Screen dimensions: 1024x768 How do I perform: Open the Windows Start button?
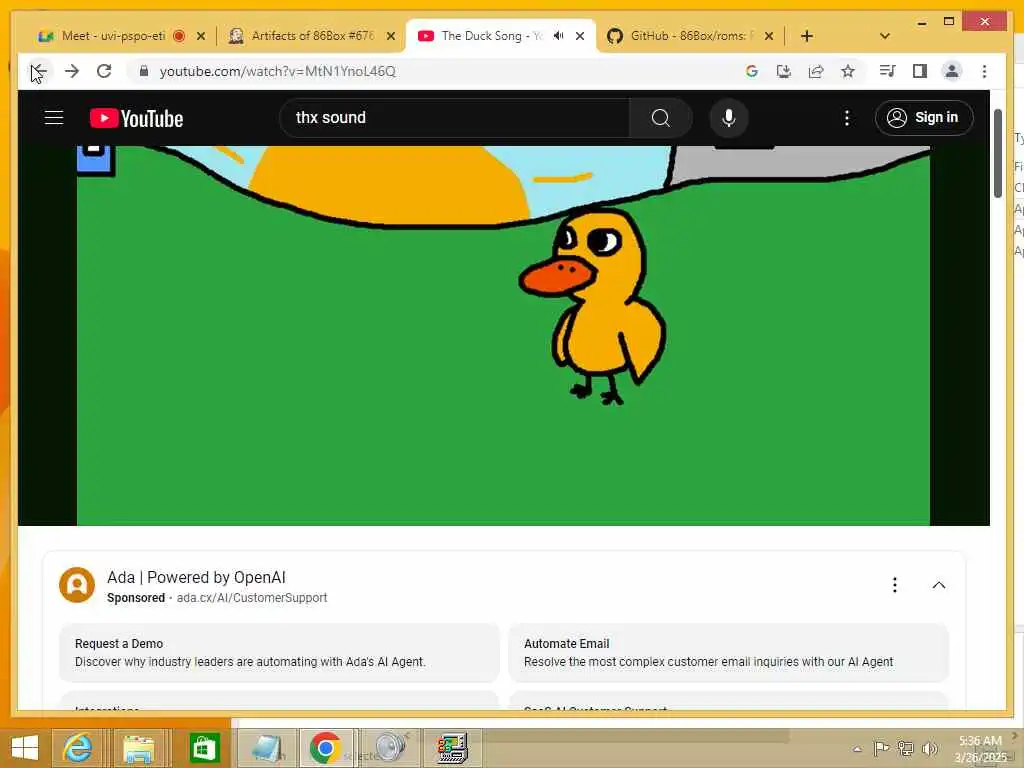tap(25, 748)
